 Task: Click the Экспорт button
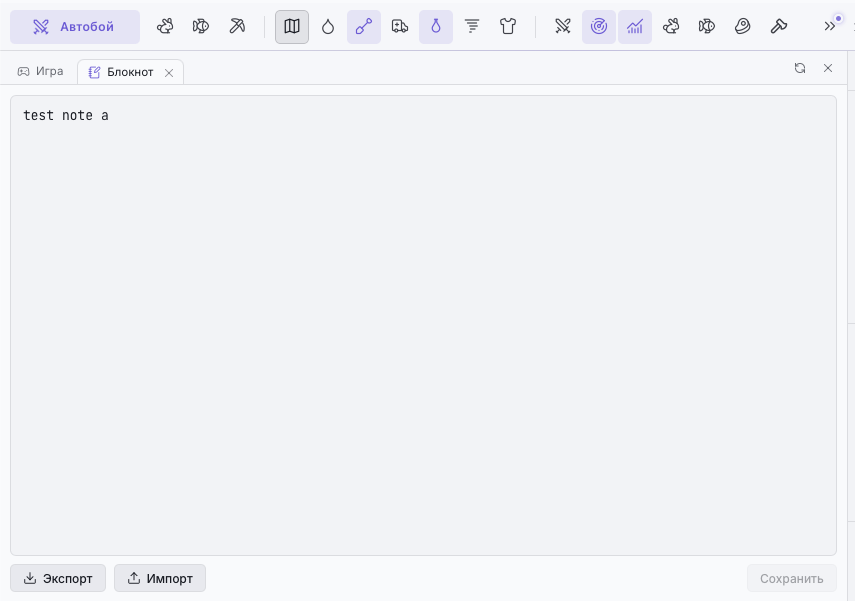pos(58,578)
